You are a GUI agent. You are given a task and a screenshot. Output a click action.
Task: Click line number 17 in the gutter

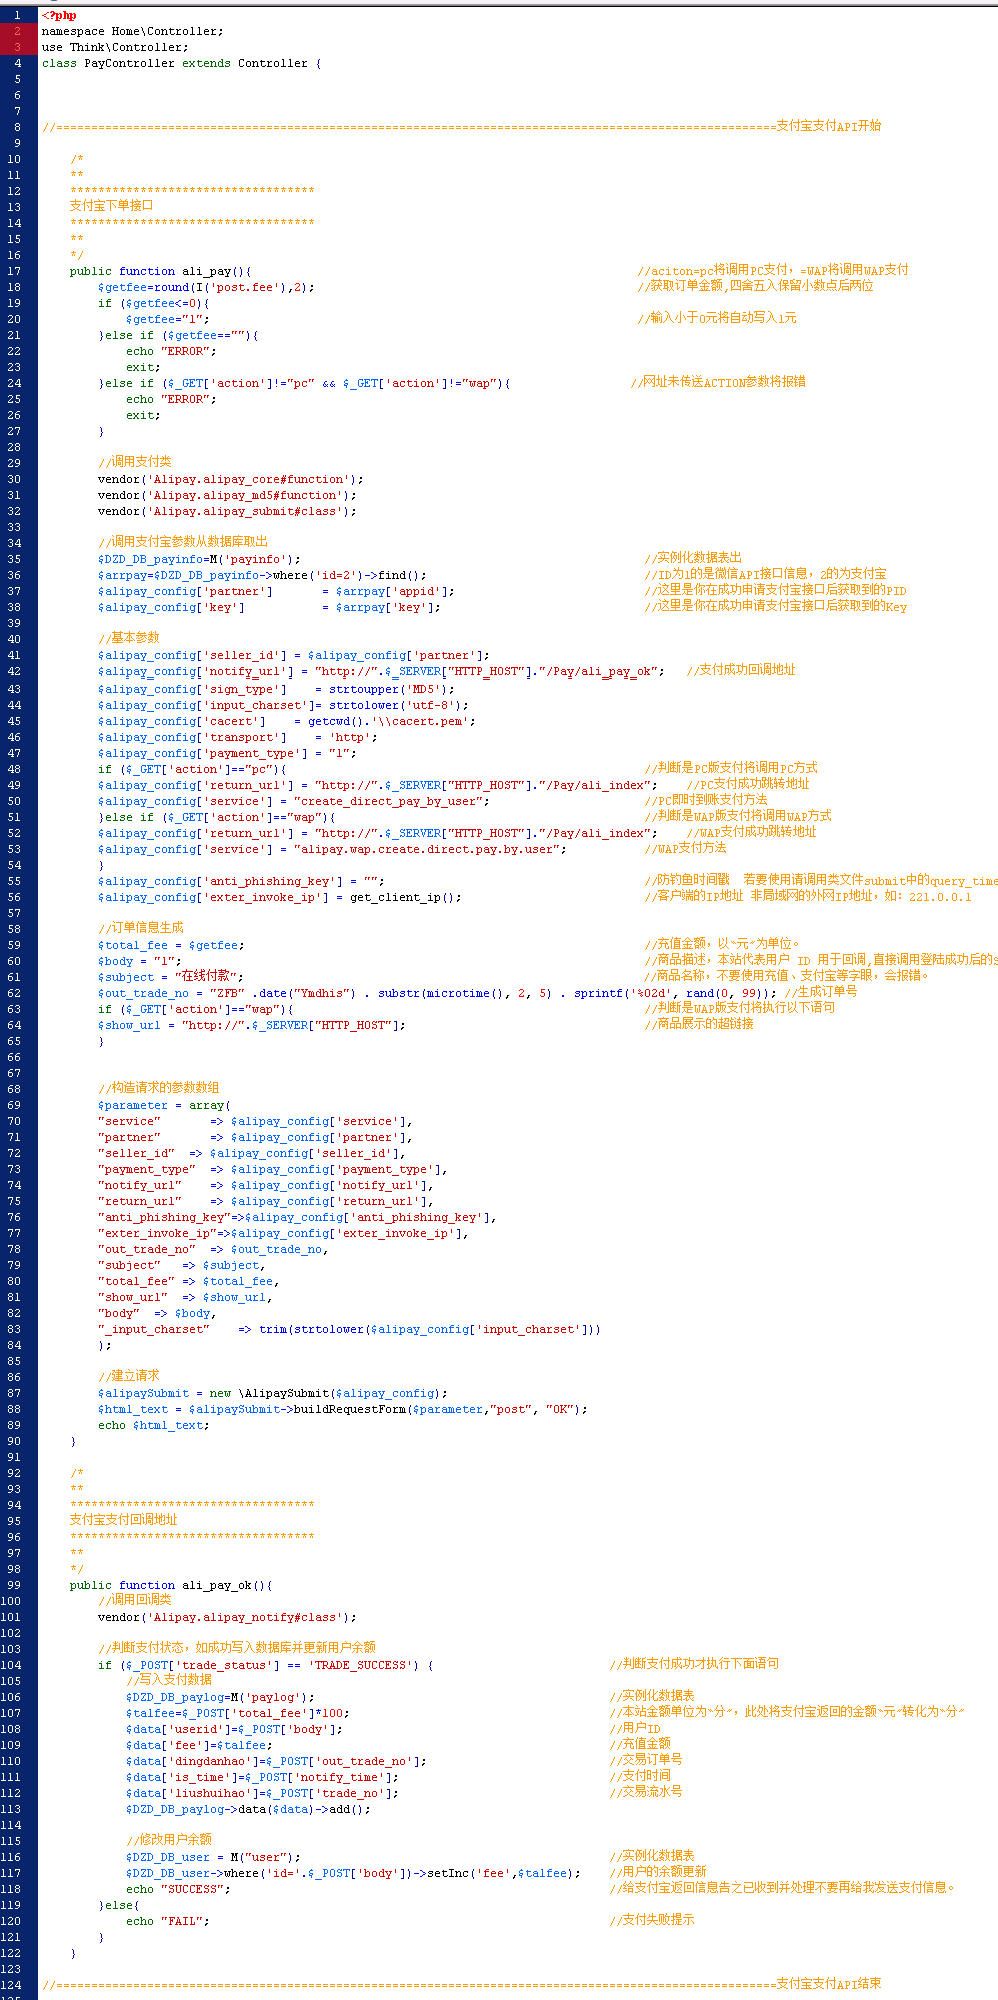pyautogui.click(x=14, y=271)
